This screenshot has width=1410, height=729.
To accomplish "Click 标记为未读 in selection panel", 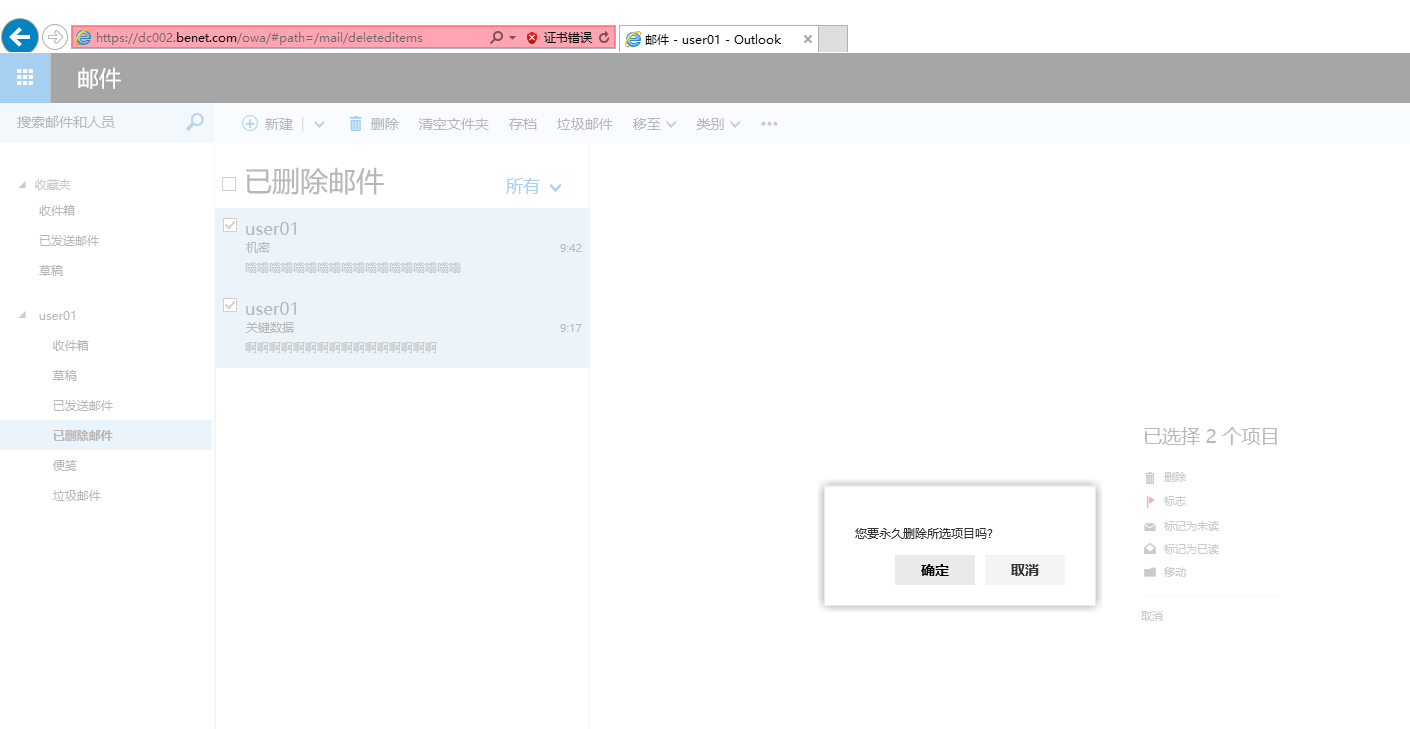I will [1191, 526].
